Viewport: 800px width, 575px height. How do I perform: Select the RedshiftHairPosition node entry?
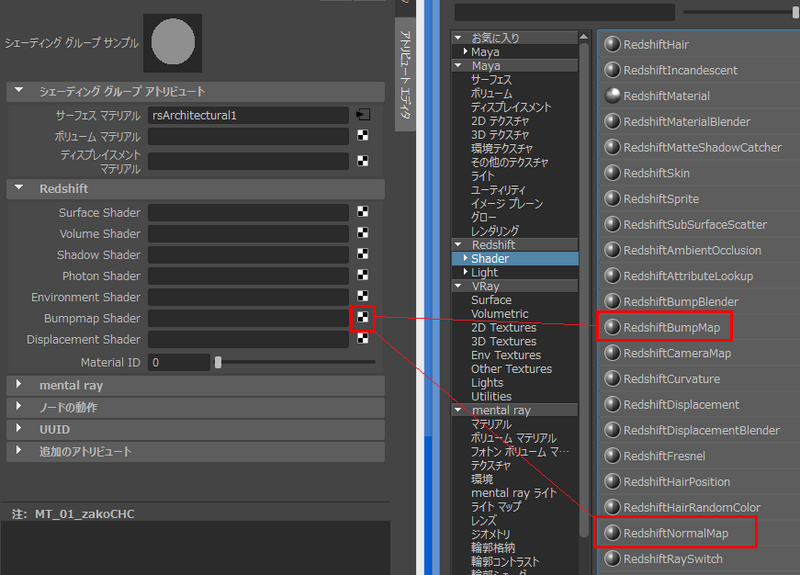click(677, 482)
